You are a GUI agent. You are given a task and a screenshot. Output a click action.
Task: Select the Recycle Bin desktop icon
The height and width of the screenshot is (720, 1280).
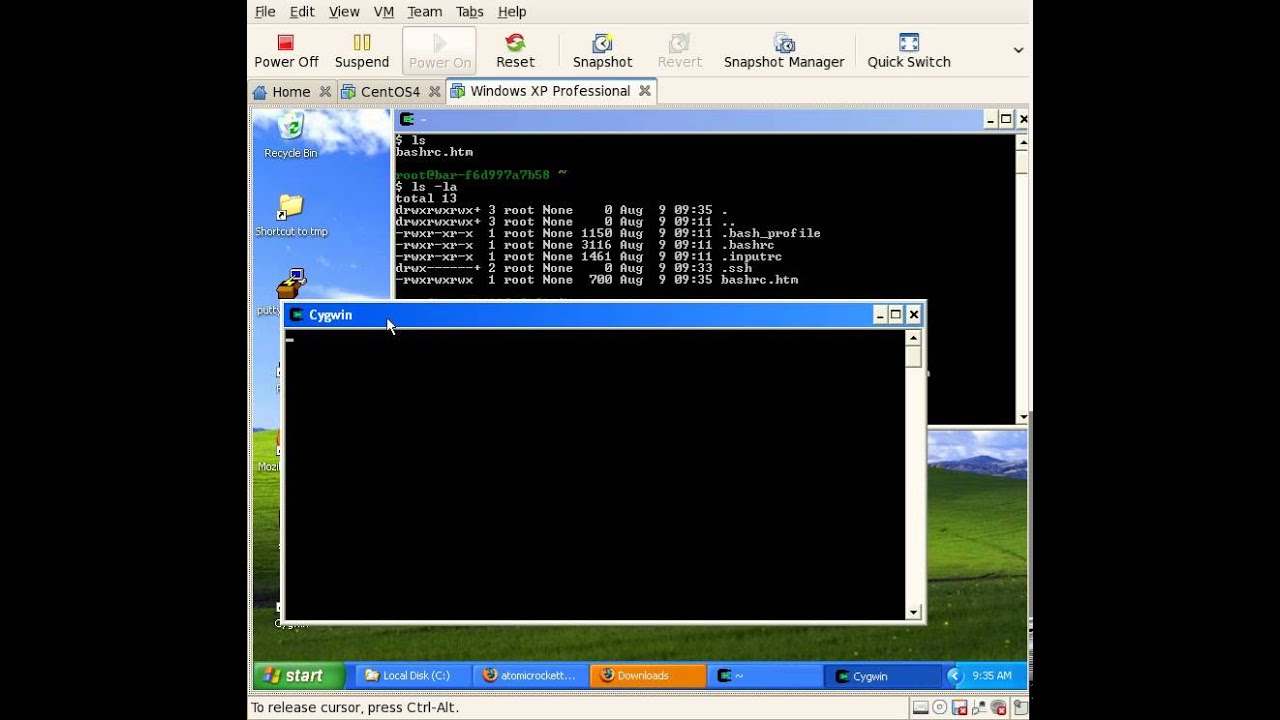coord(291,135)
